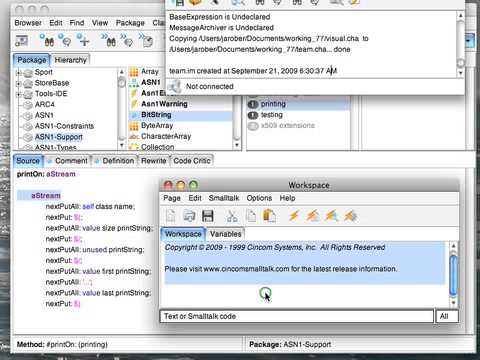Click the Workspace vertical scrollbar thumb
The image size is (480, 360).
[x=453, y=275]
